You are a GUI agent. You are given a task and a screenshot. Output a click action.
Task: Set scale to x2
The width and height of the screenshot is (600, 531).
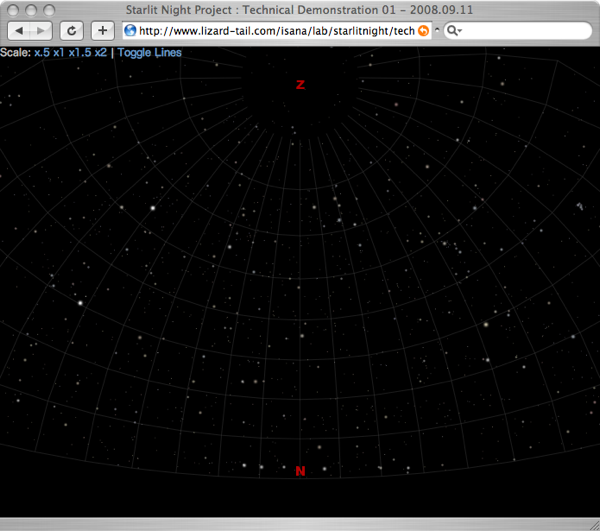[x=101, y=52]
